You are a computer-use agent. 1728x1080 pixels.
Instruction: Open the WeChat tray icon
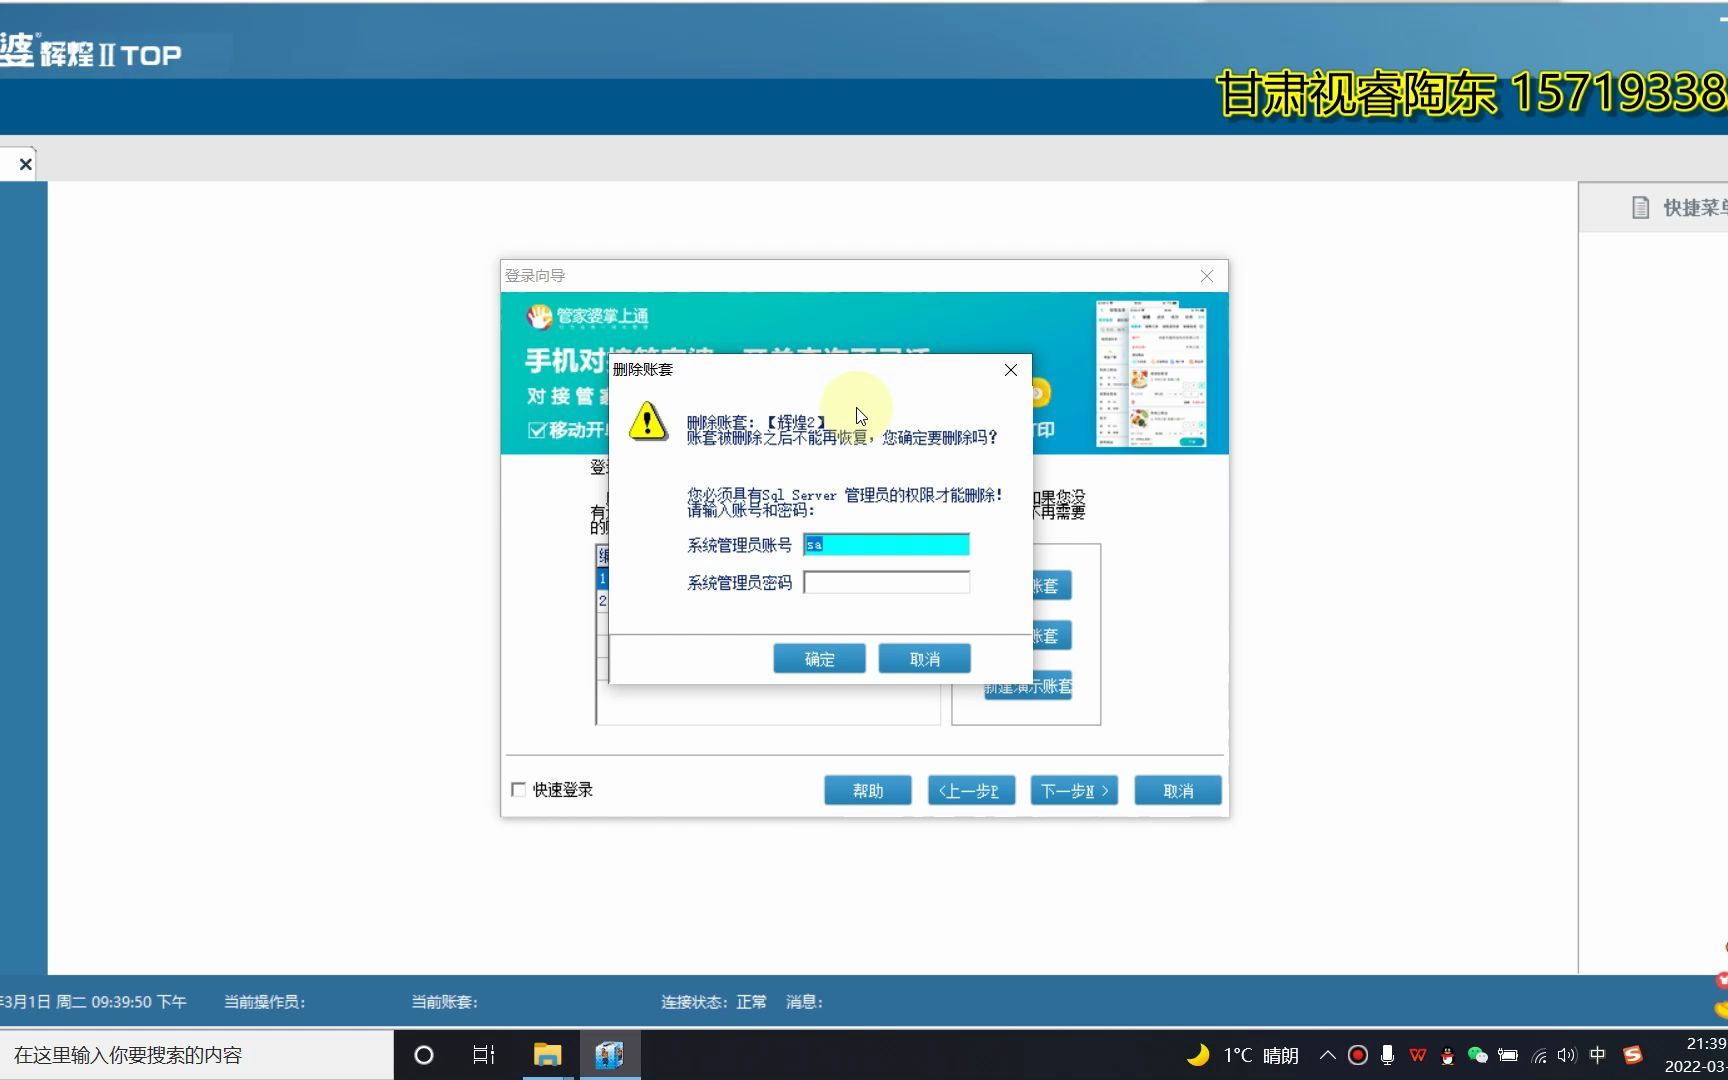click(x=1477, y=1055)
